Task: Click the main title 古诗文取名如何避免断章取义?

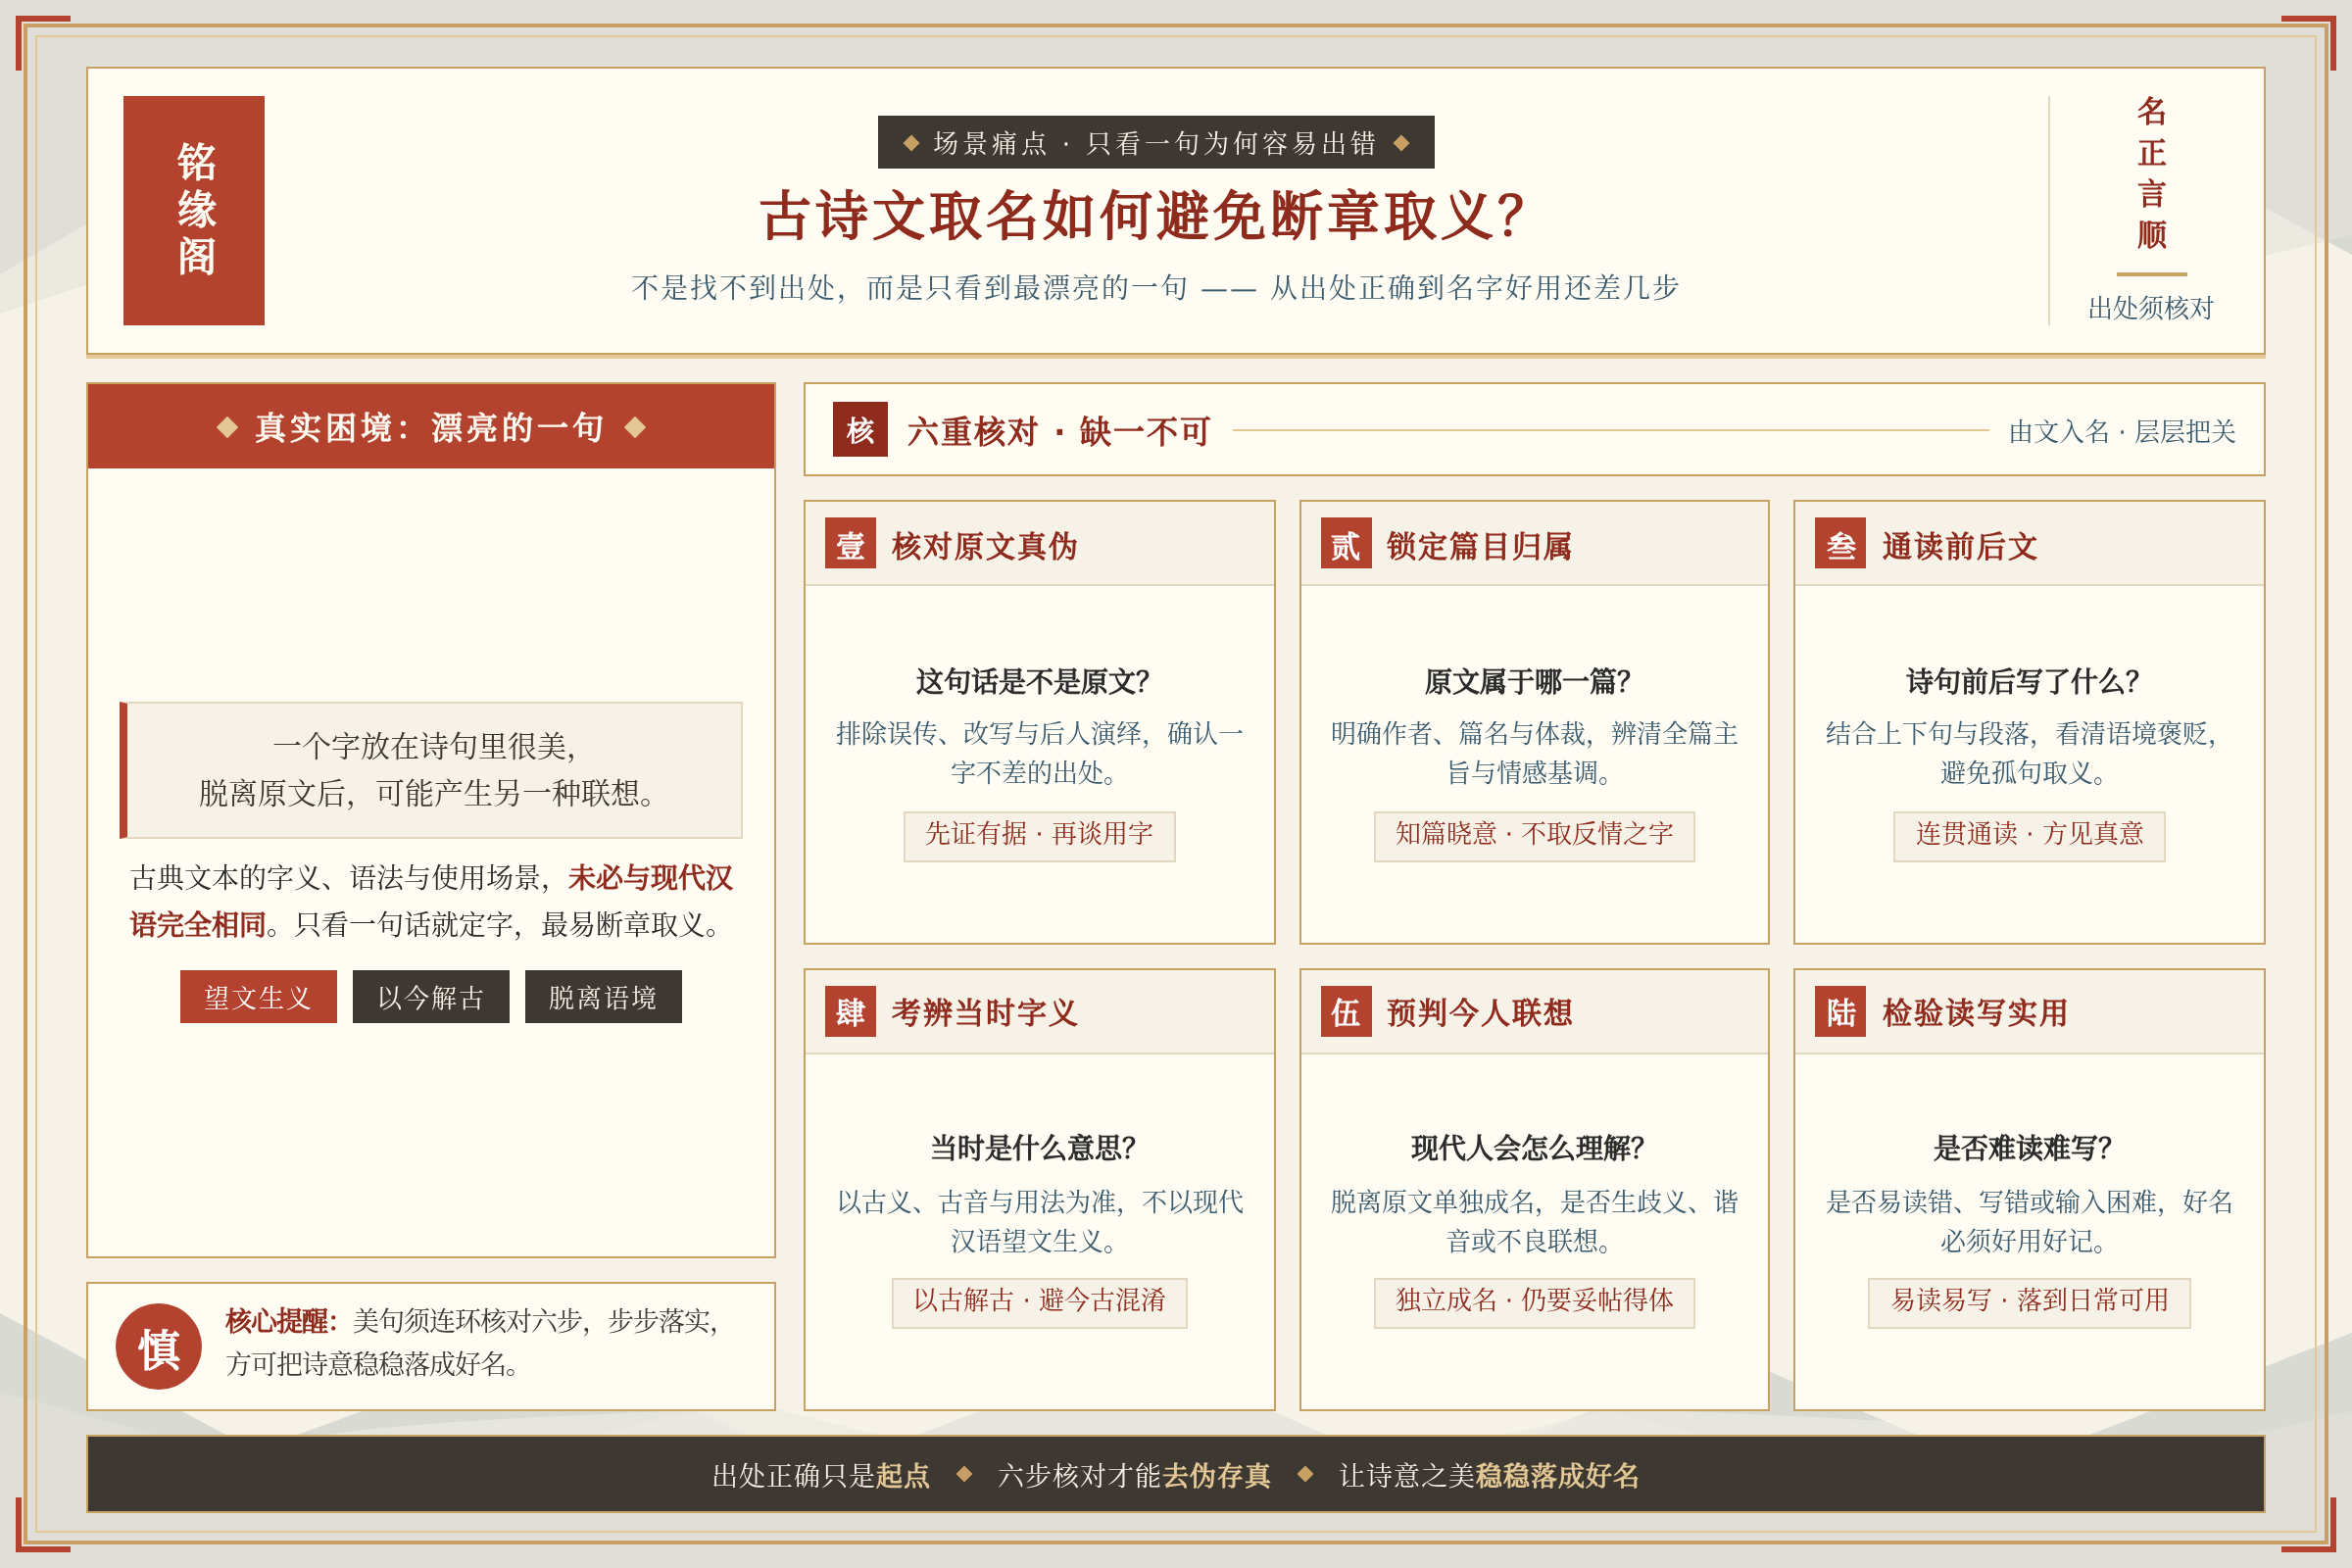Action: pyautogui.click(x=1141, y=216)
